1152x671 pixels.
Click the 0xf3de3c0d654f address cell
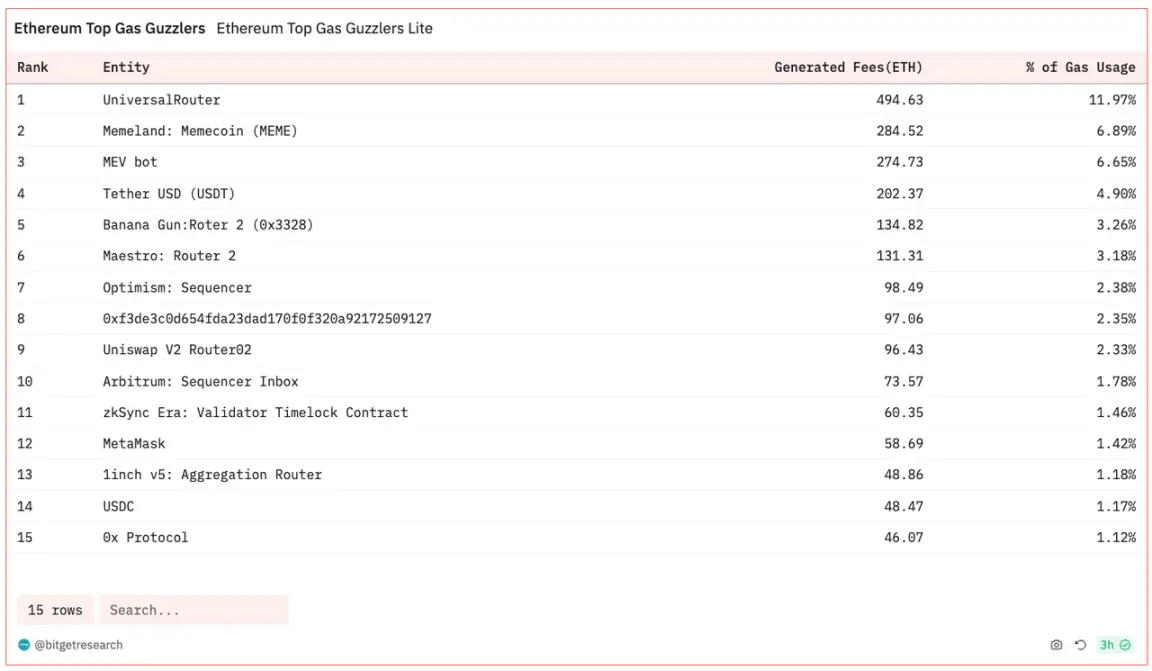point(267,319)
